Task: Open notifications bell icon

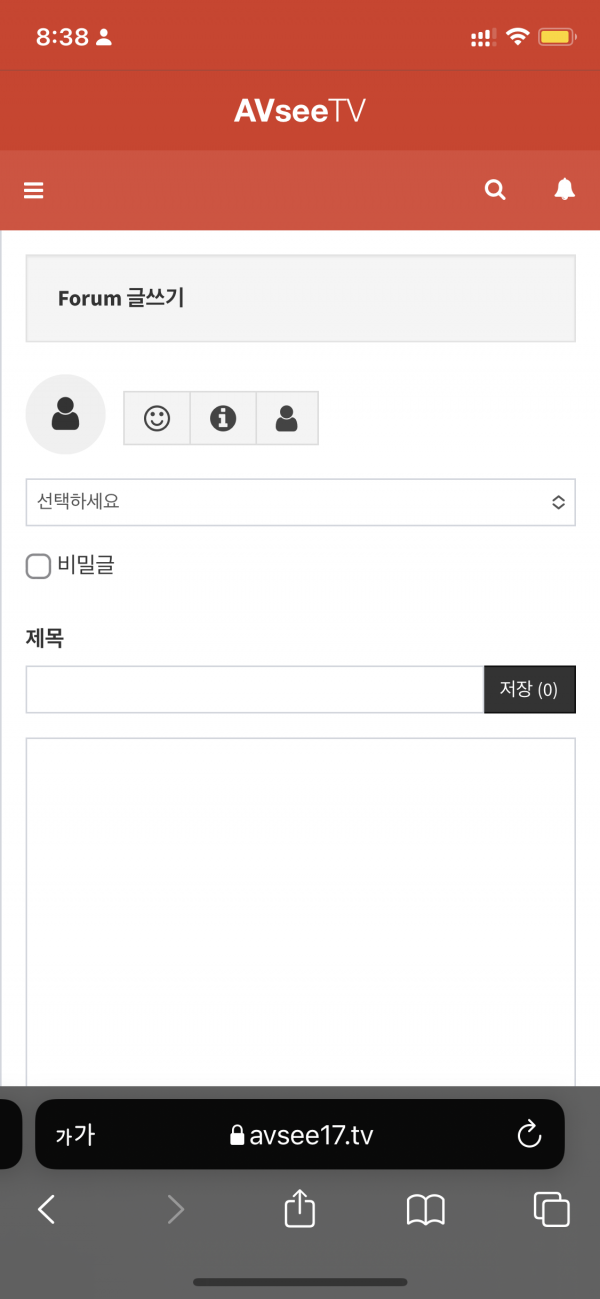Action: click(x=565, y=189)
